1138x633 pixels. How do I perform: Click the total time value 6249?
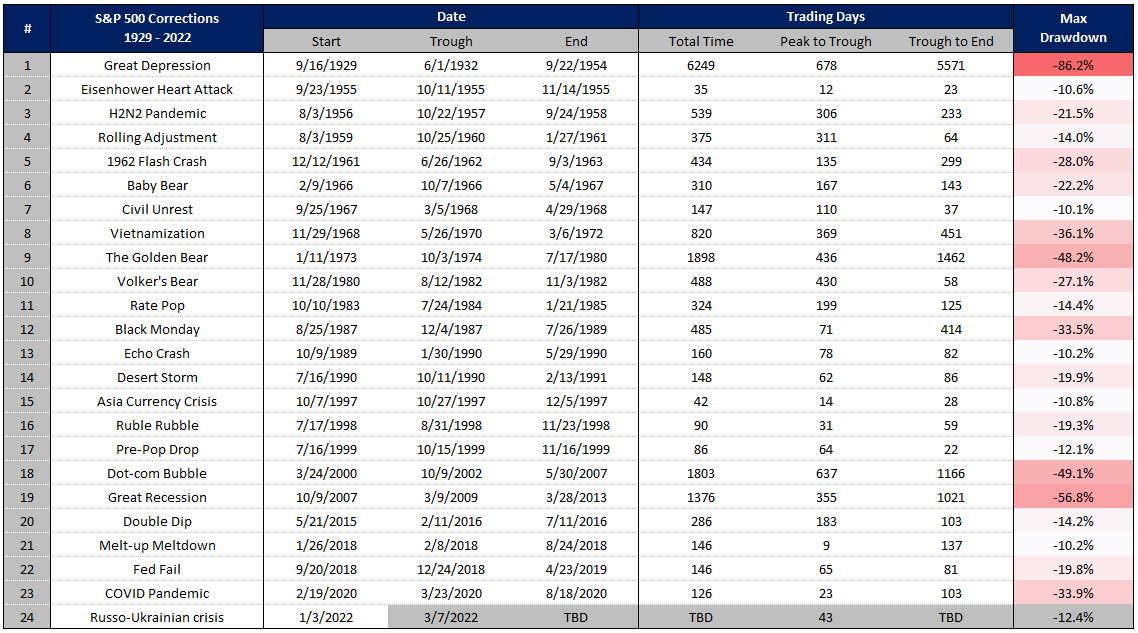(x=701, y=65)
